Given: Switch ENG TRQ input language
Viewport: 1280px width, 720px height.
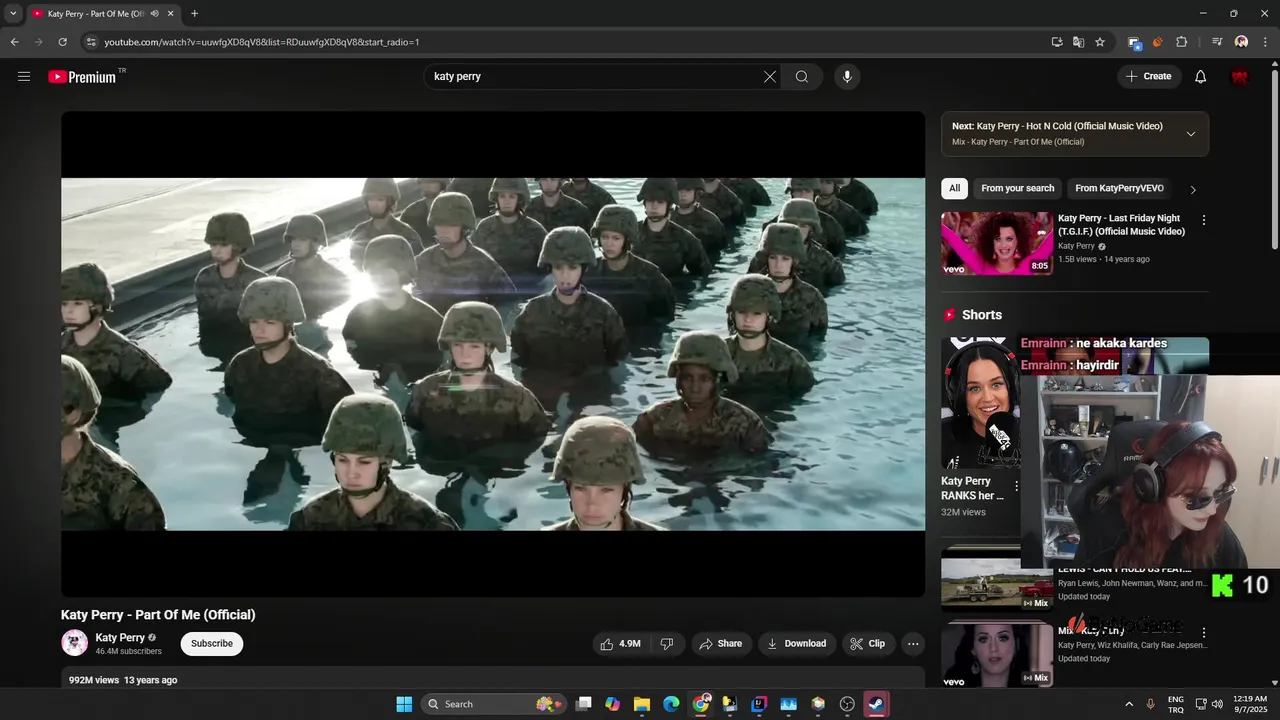Looking at the screenshot, I should pos(1176,704).
